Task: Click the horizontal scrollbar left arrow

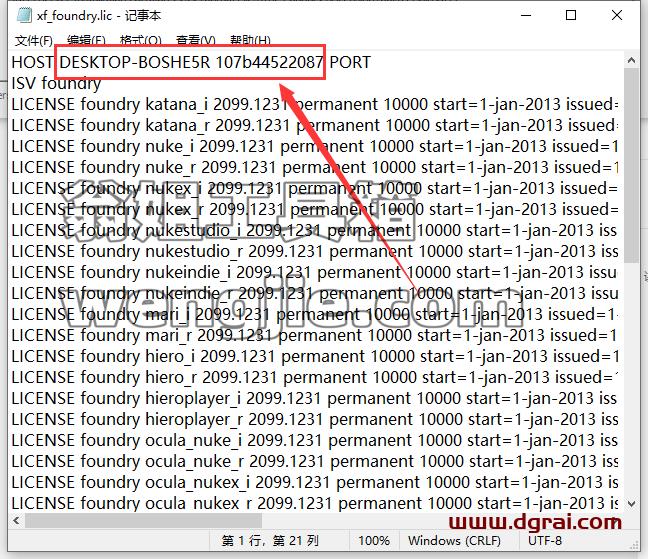Action: (17, 520)
